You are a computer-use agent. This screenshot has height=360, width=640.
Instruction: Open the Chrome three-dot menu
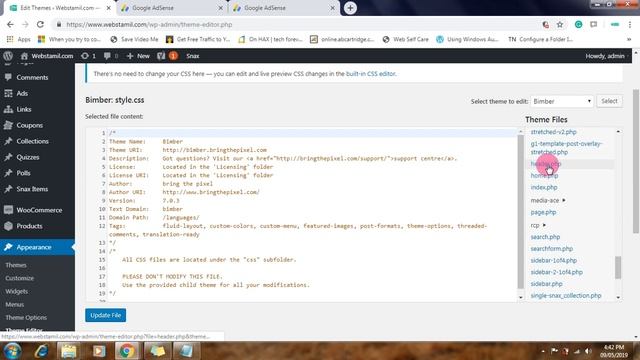[629, 24]
